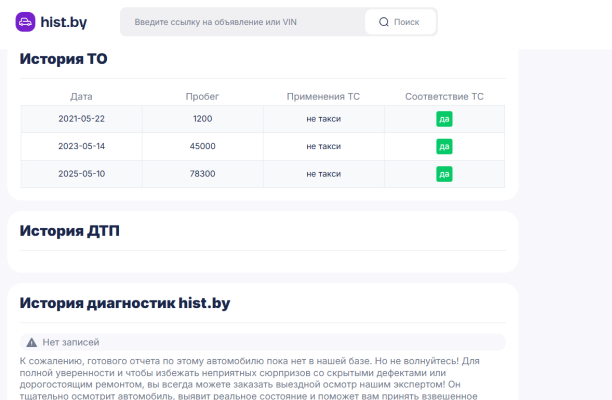Select the 2021-05-22 date cell
The width and height of the screenshot is (612, 400).
coord(81,119)
